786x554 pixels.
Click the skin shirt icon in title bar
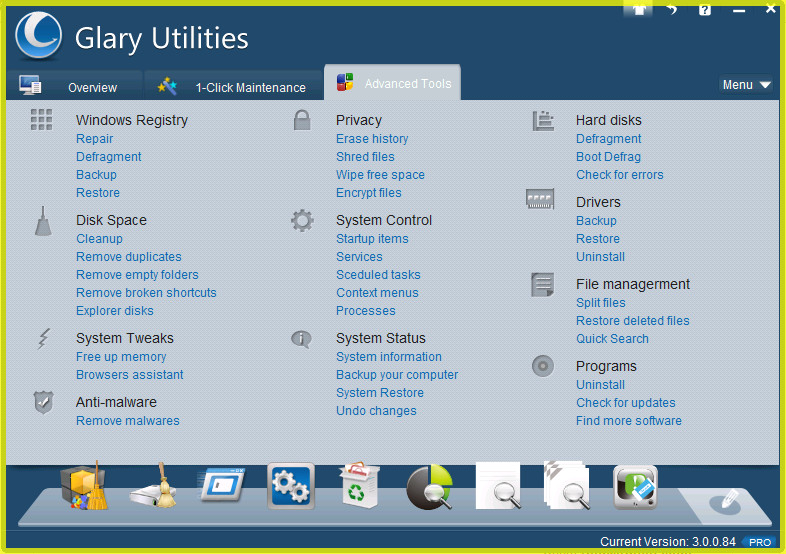(638, 9)
